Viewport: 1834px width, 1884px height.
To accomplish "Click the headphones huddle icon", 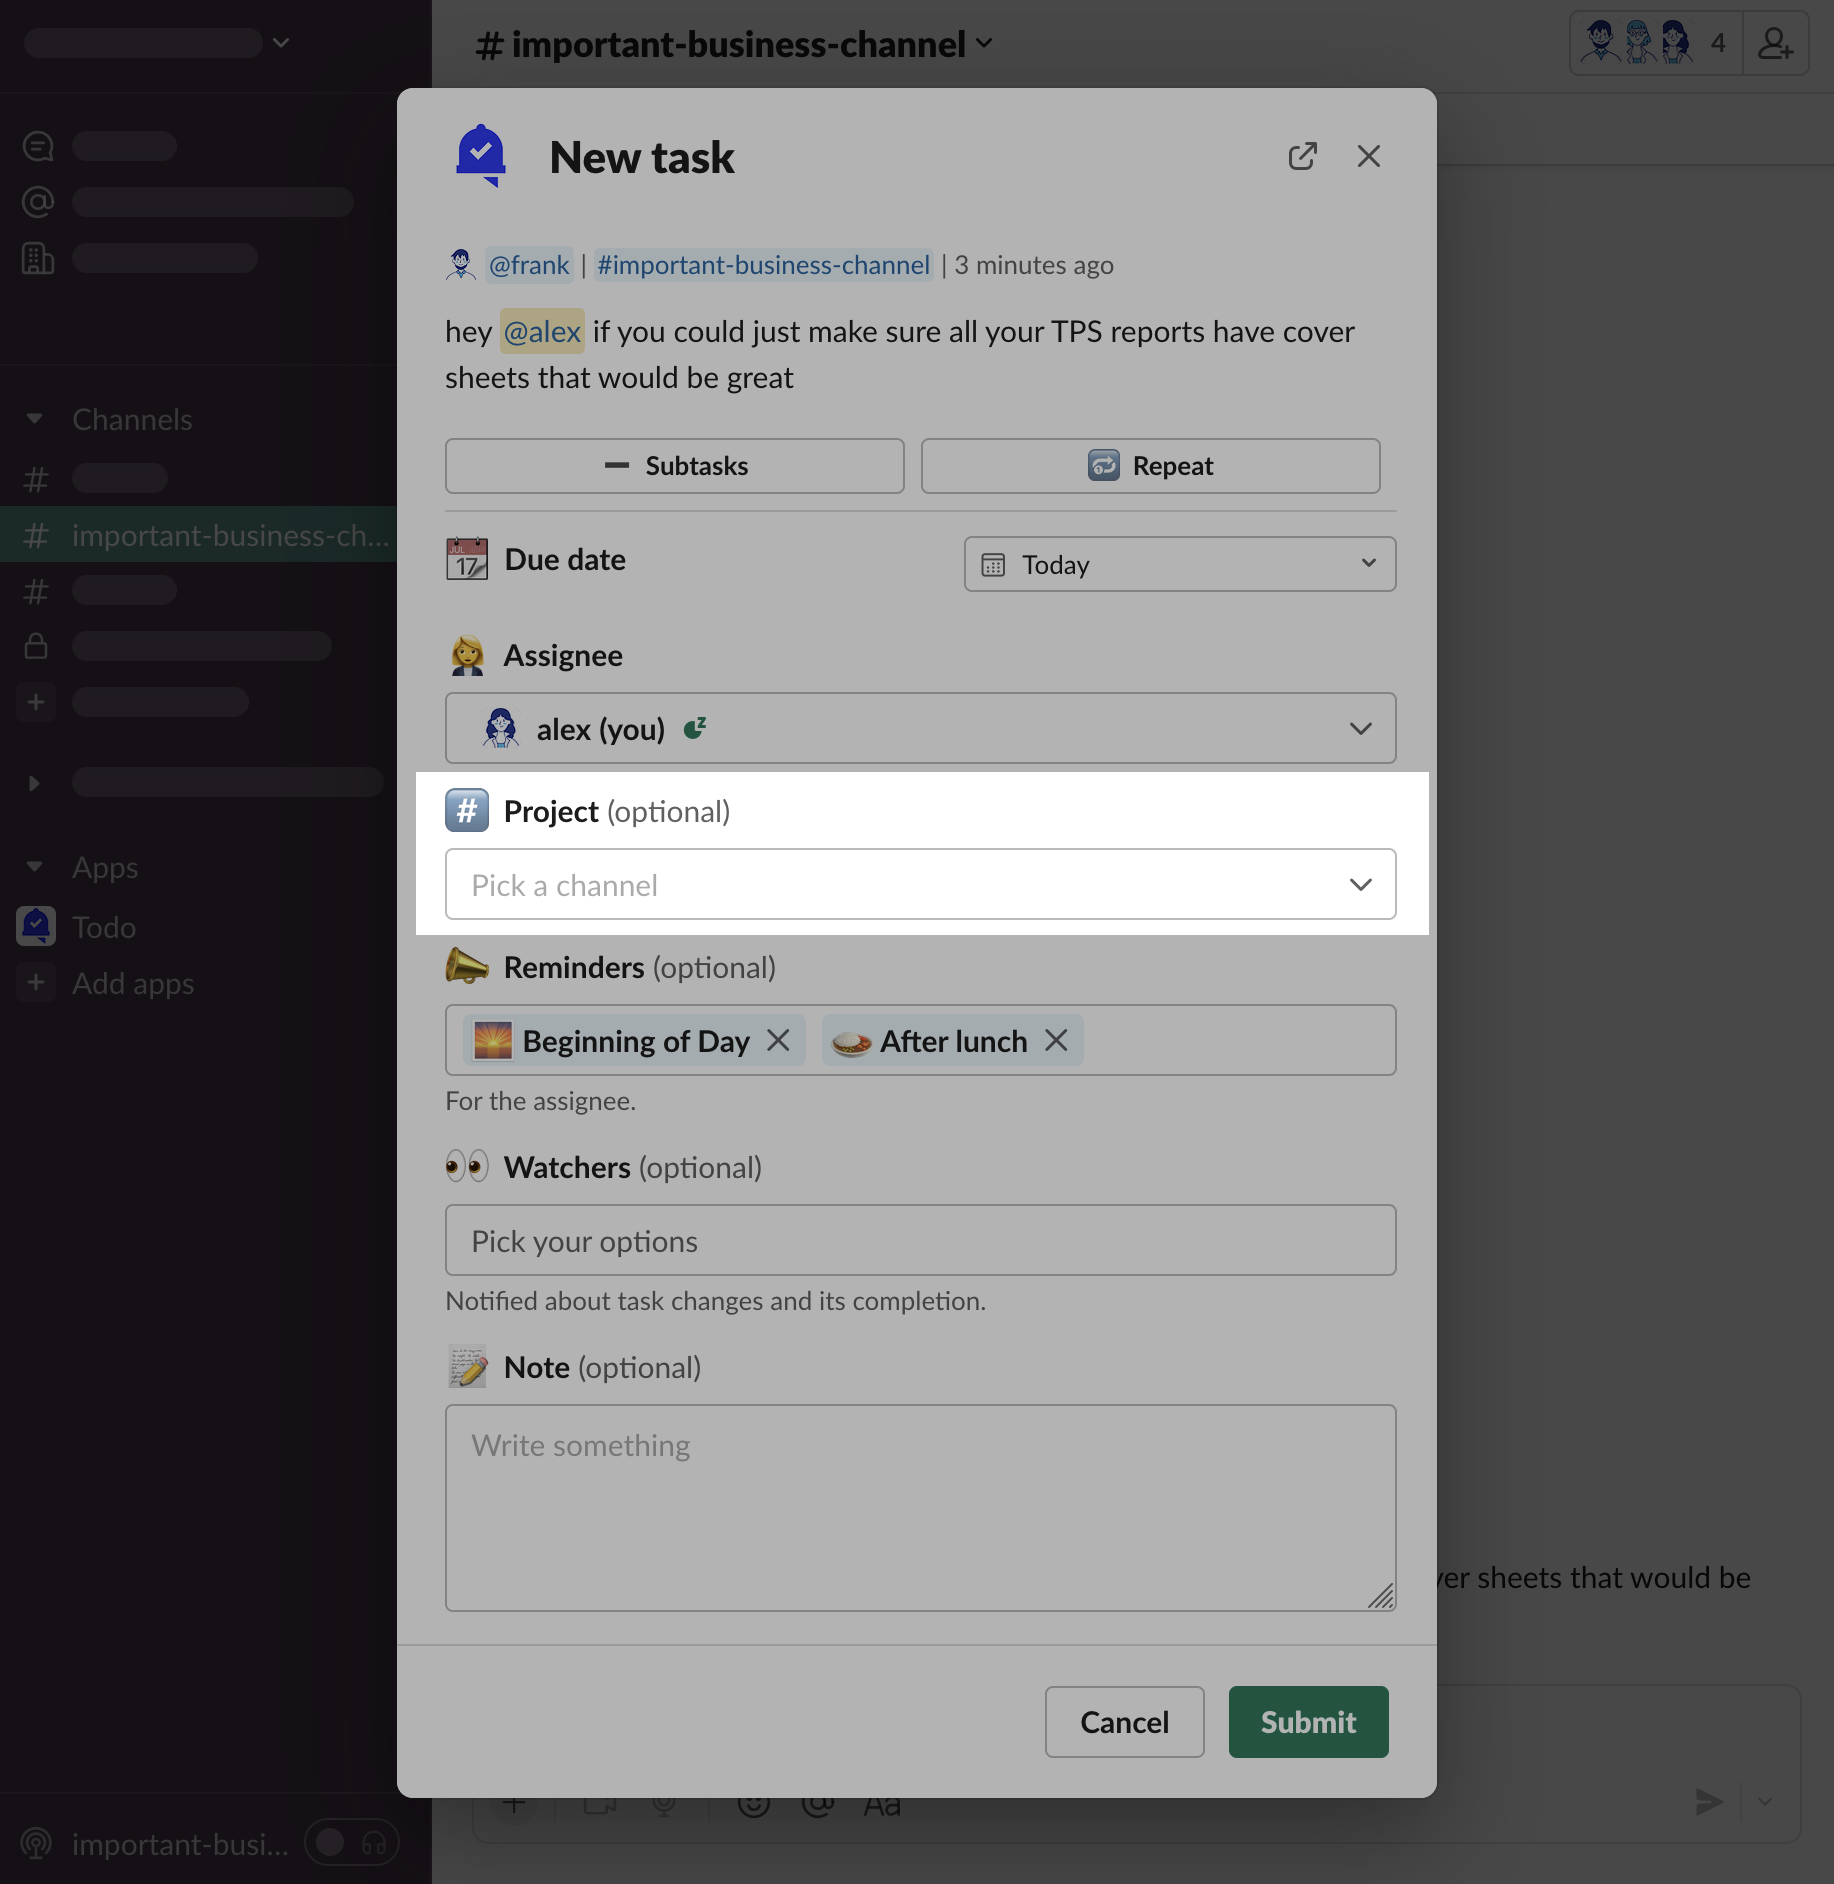I will click(x=374, y=1843).
